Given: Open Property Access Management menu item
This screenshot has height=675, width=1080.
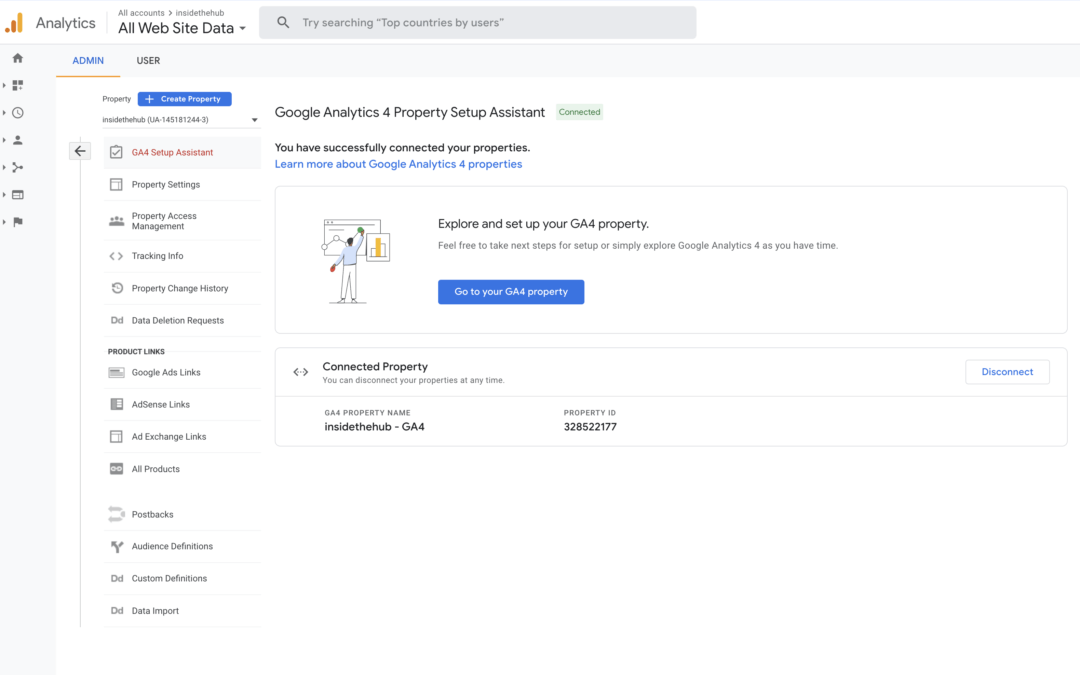Looking at the screenshot, I should pyautogui.click(x=183, y=221).
